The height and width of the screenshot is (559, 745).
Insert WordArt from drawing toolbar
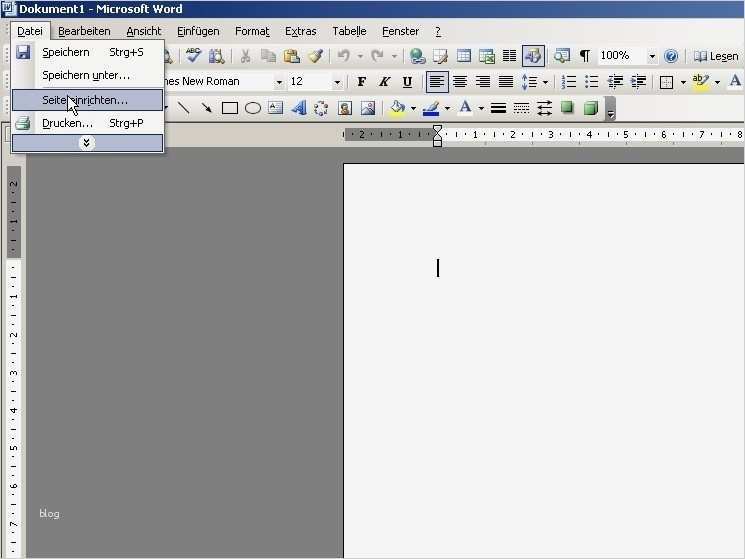pyautogui.click(x=299, y=108)
